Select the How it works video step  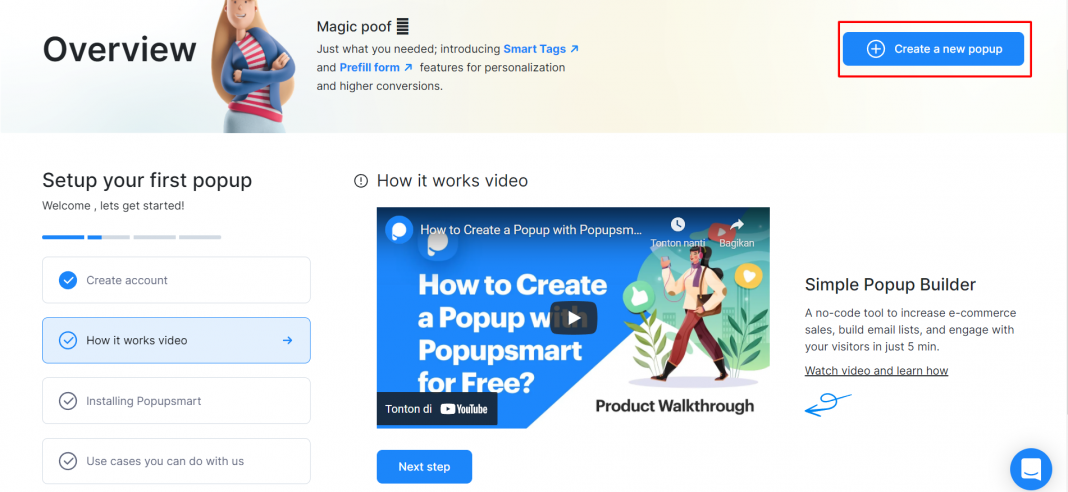point(176,340)
